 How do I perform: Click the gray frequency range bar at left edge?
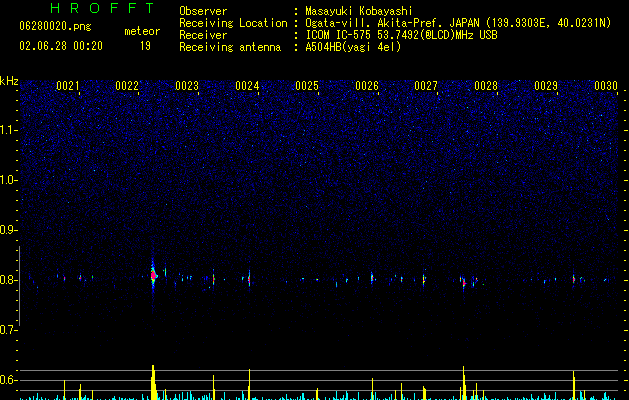[20, 286]
